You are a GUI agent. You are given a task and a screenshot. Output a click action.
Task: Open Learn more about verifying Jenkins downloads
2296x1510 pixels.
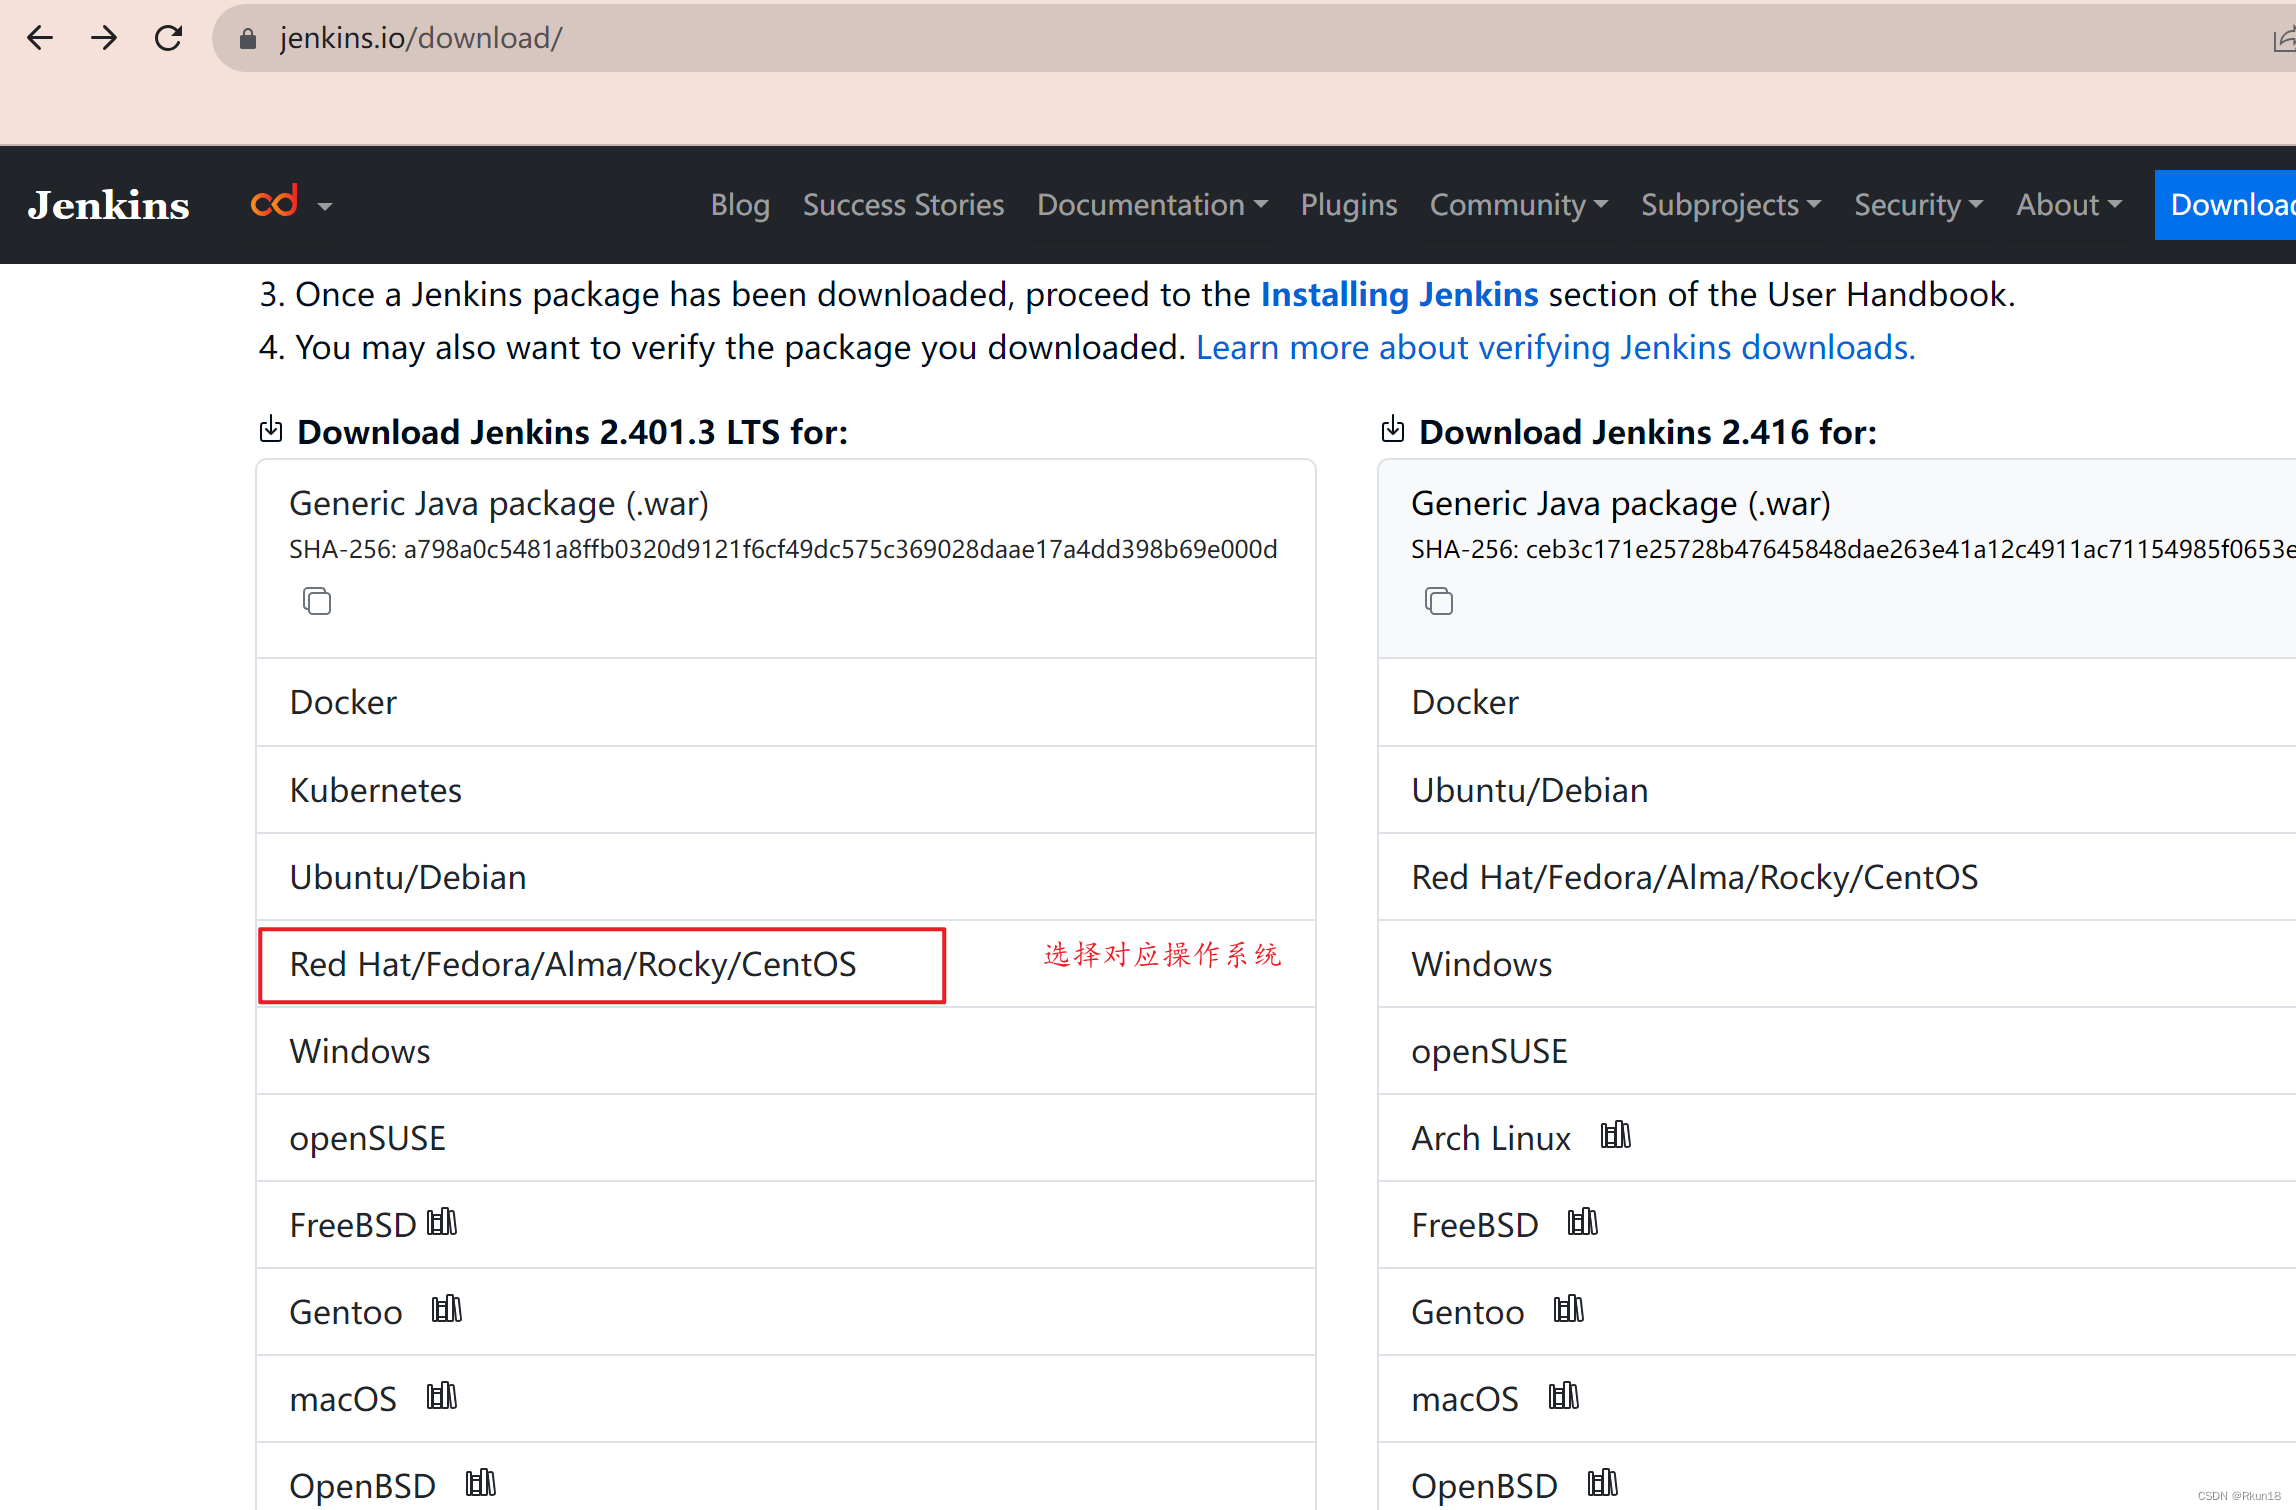pos(1555,347)
